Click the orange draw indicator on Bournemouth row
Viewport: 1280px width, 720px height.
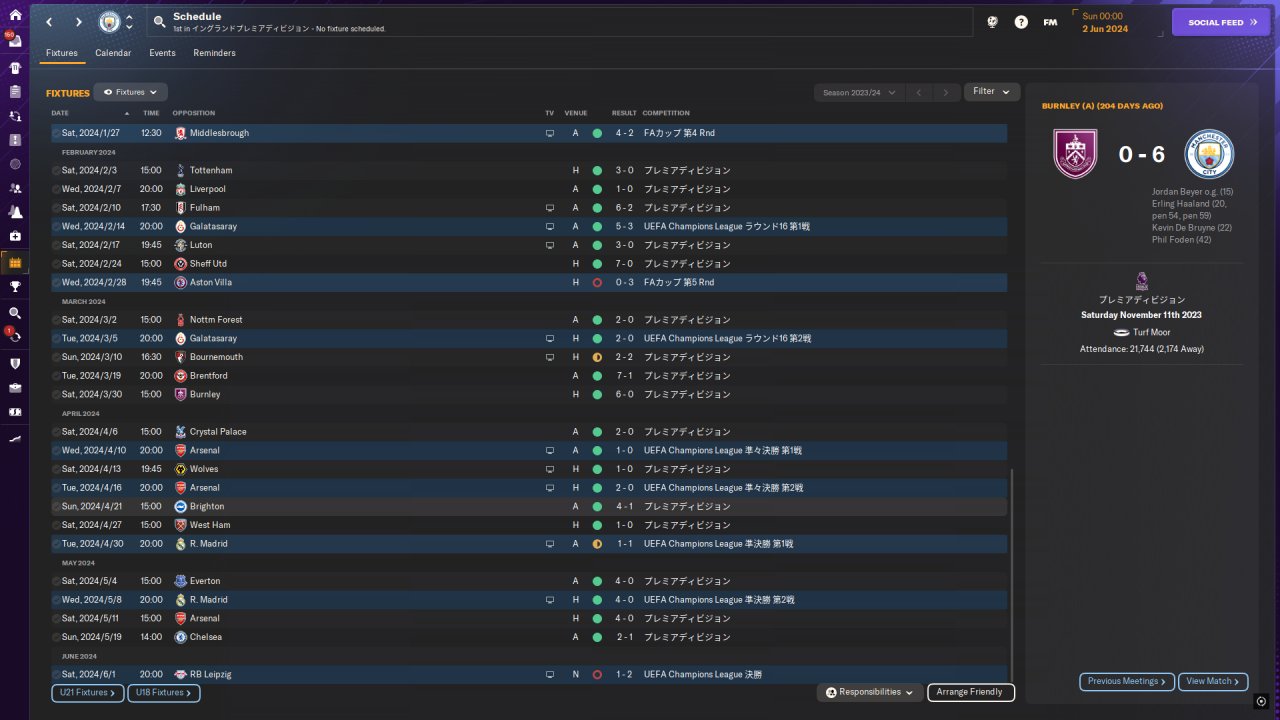[597, 357]
